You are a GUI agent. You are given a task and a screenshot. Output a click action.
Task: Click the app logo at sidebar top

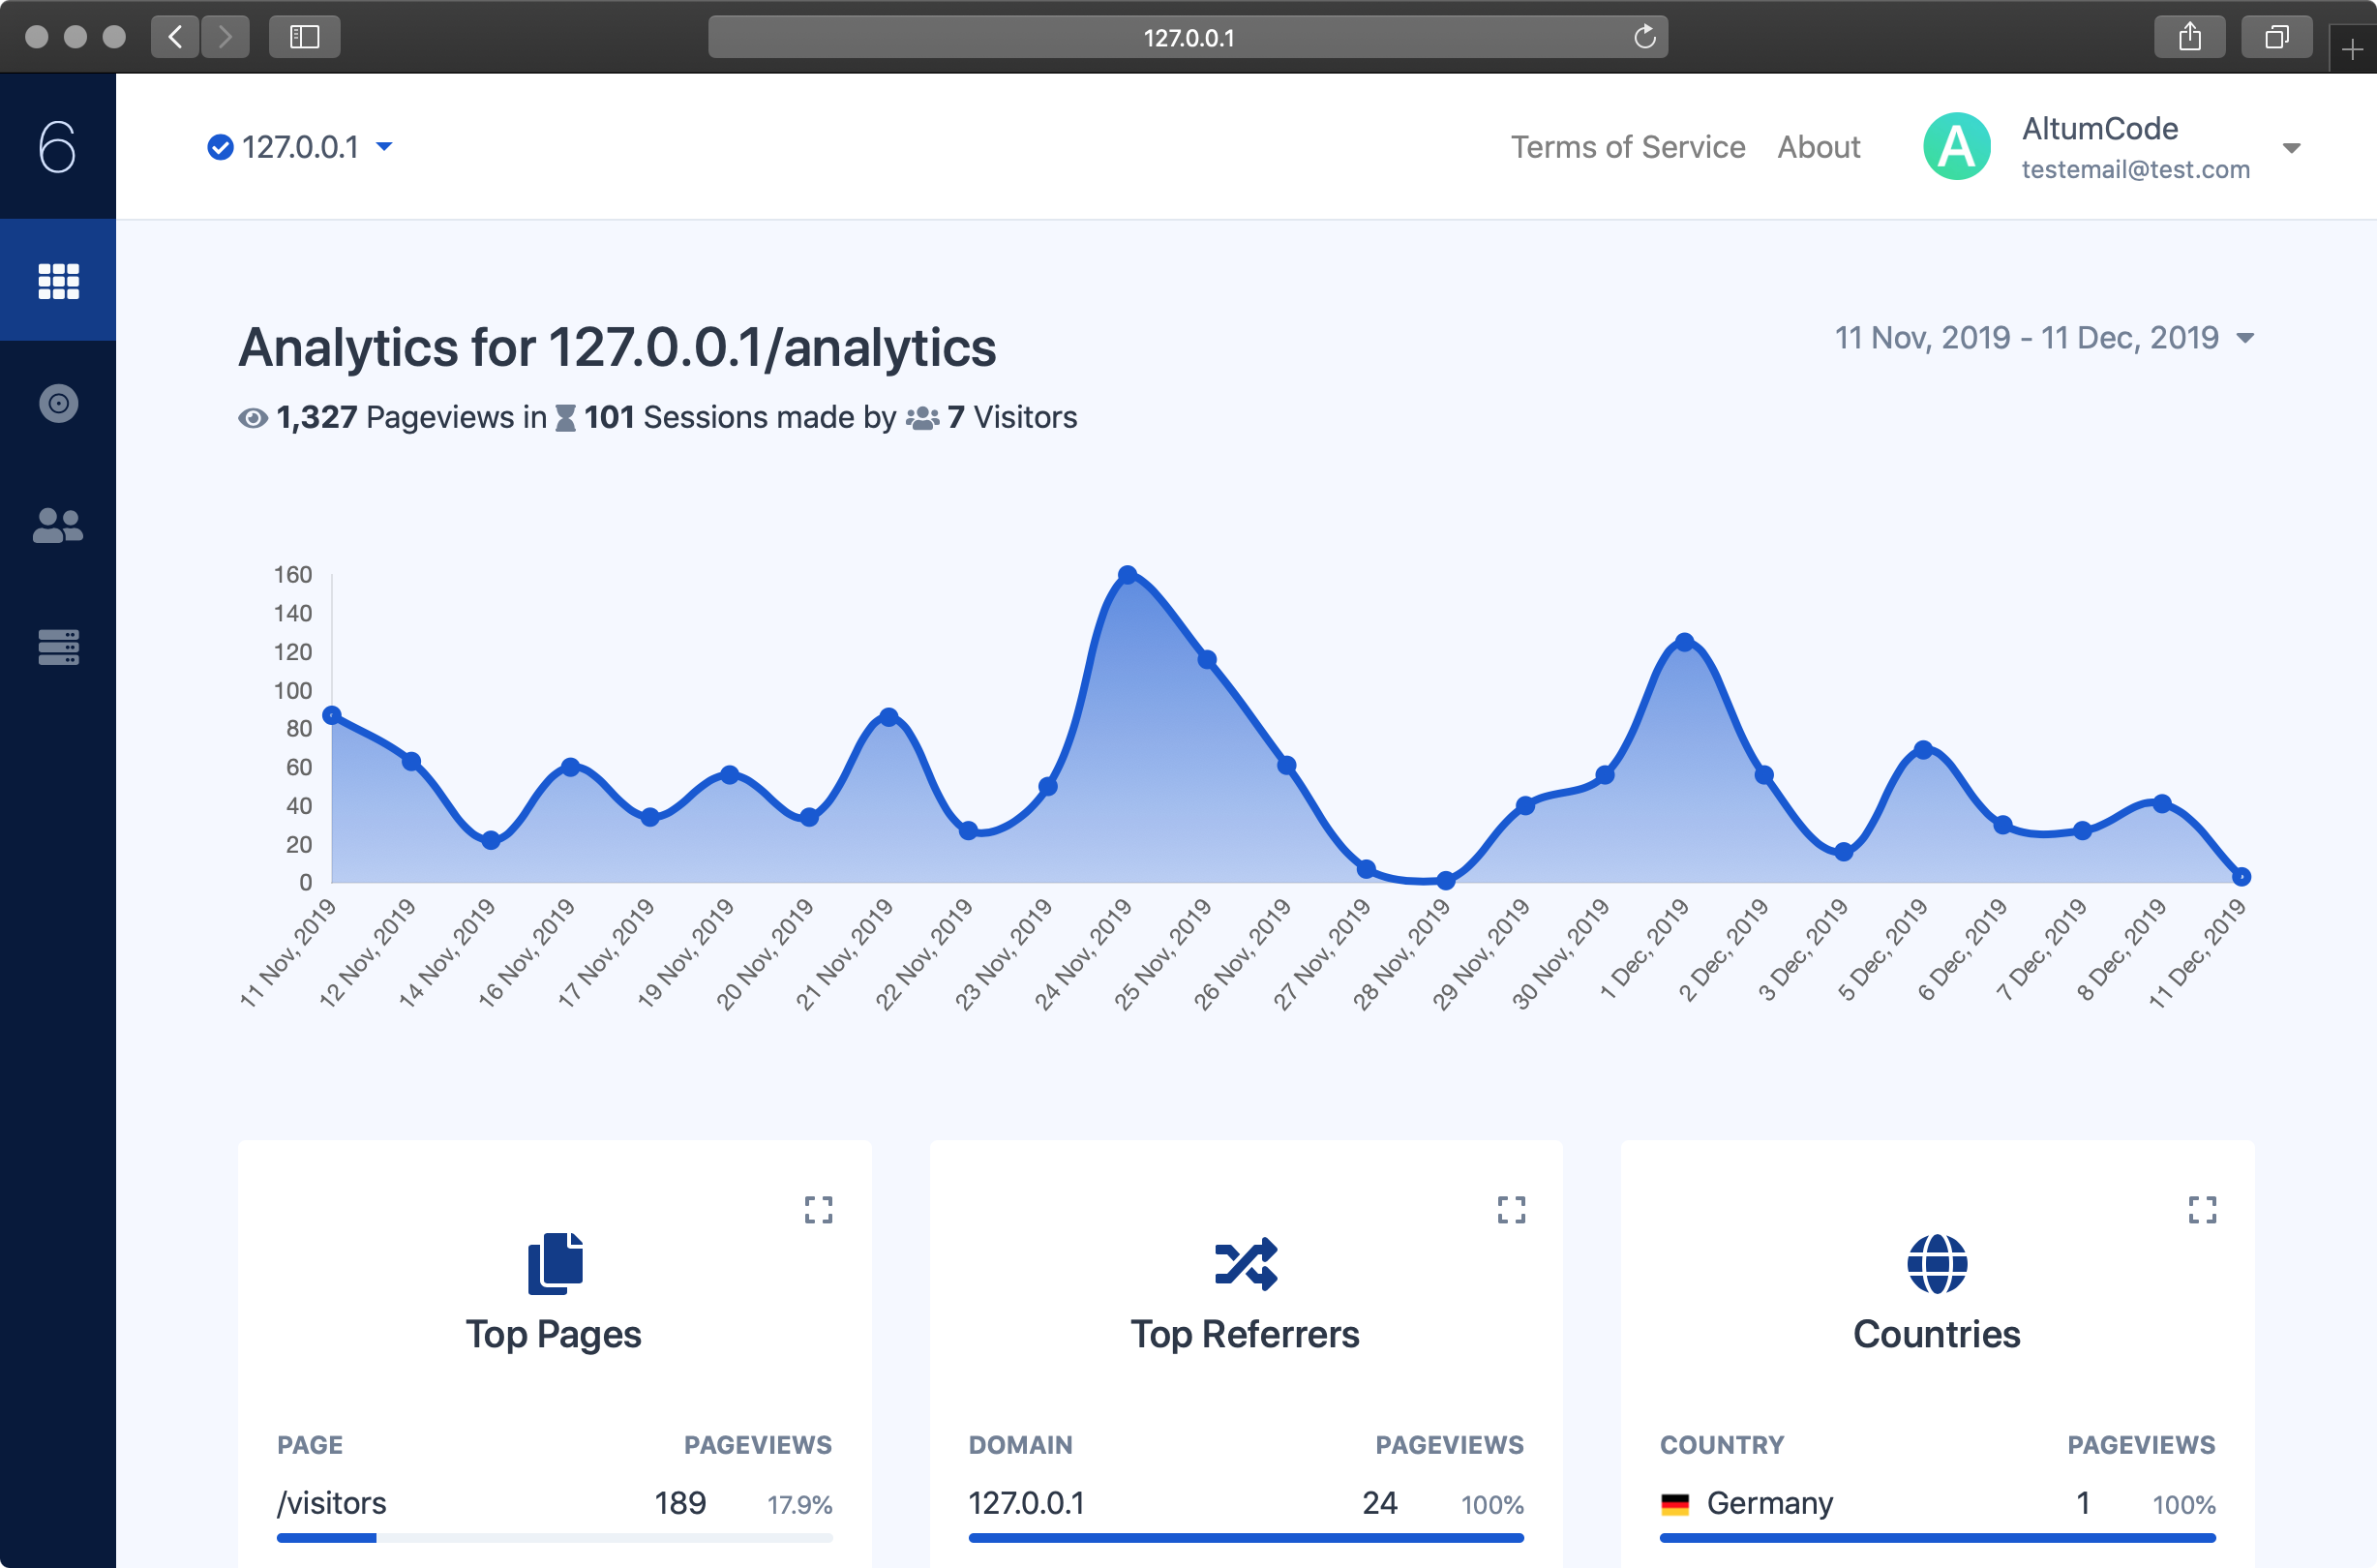point(58,147)
